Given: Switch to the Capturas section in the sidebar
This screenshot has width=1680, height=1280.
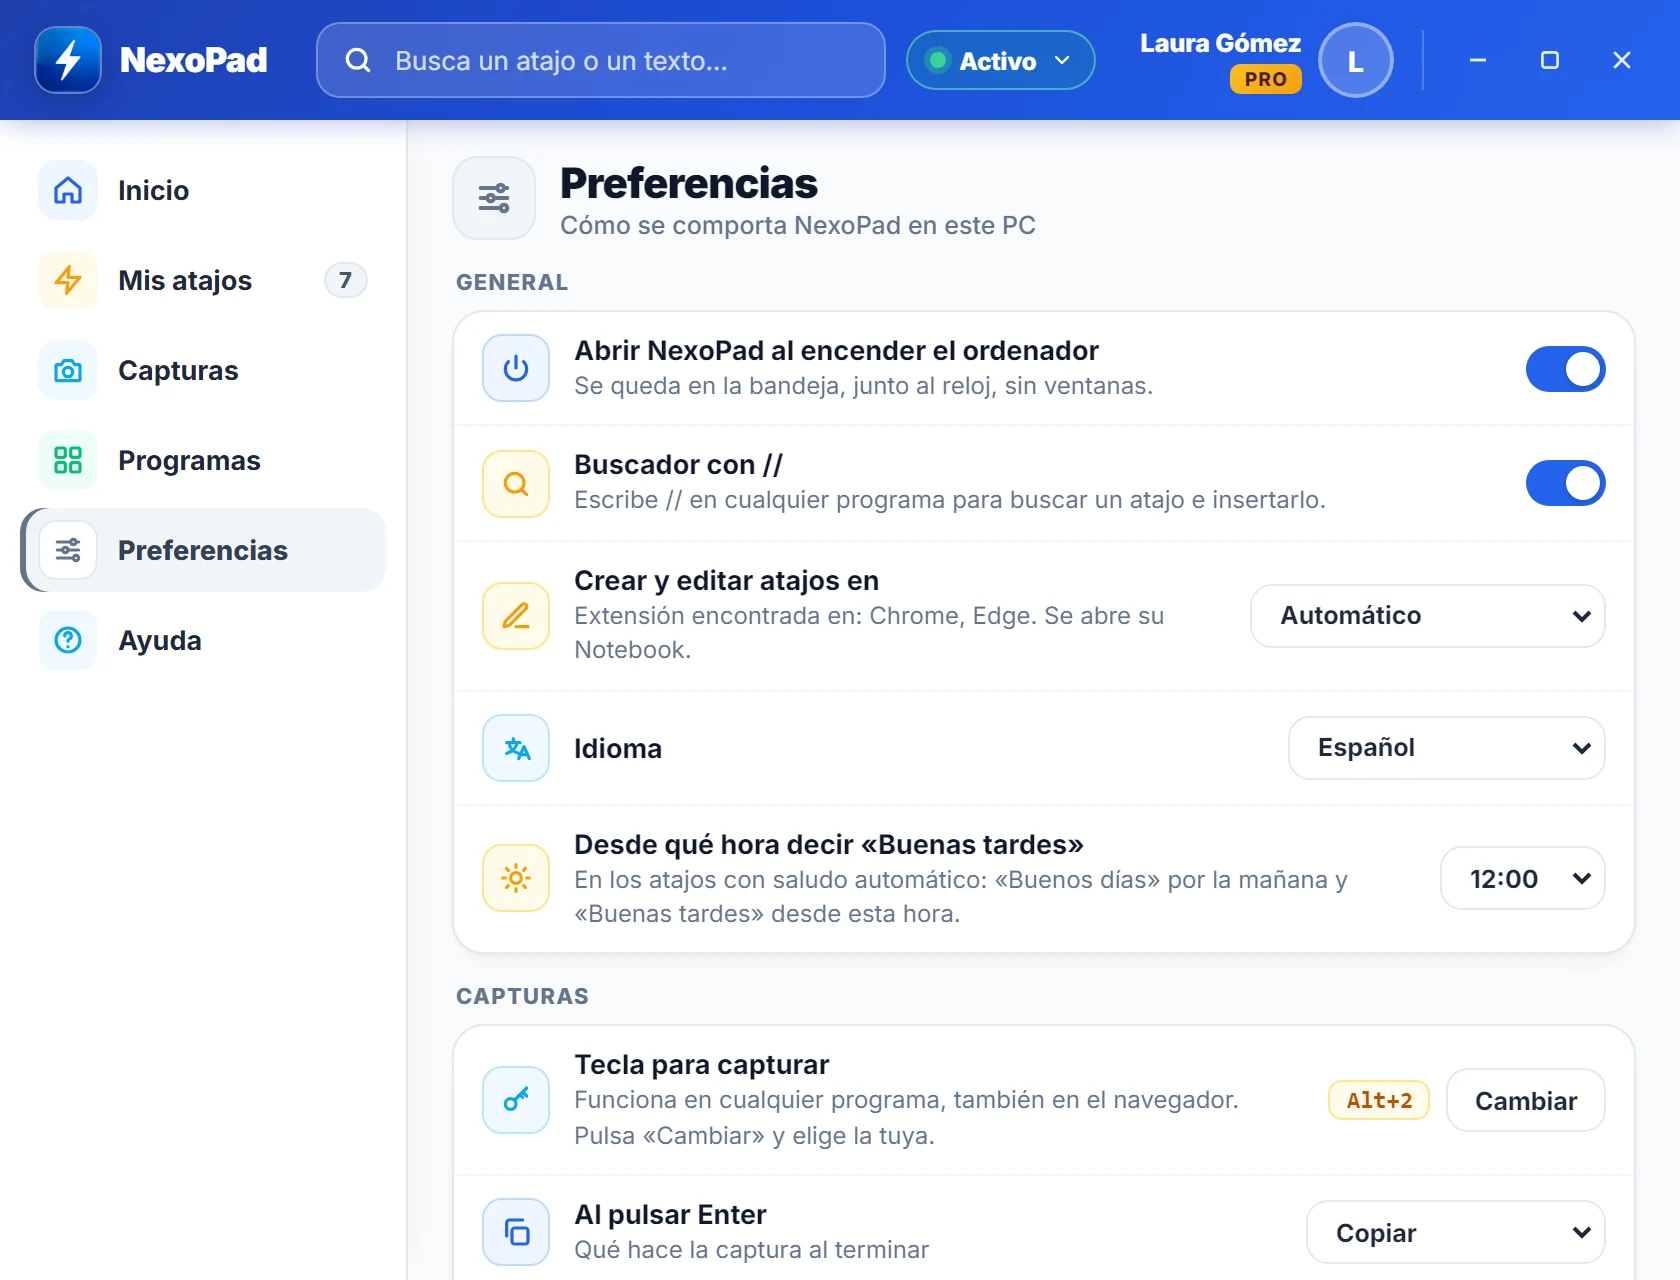Looking at the screenshot, I should 203,370.
